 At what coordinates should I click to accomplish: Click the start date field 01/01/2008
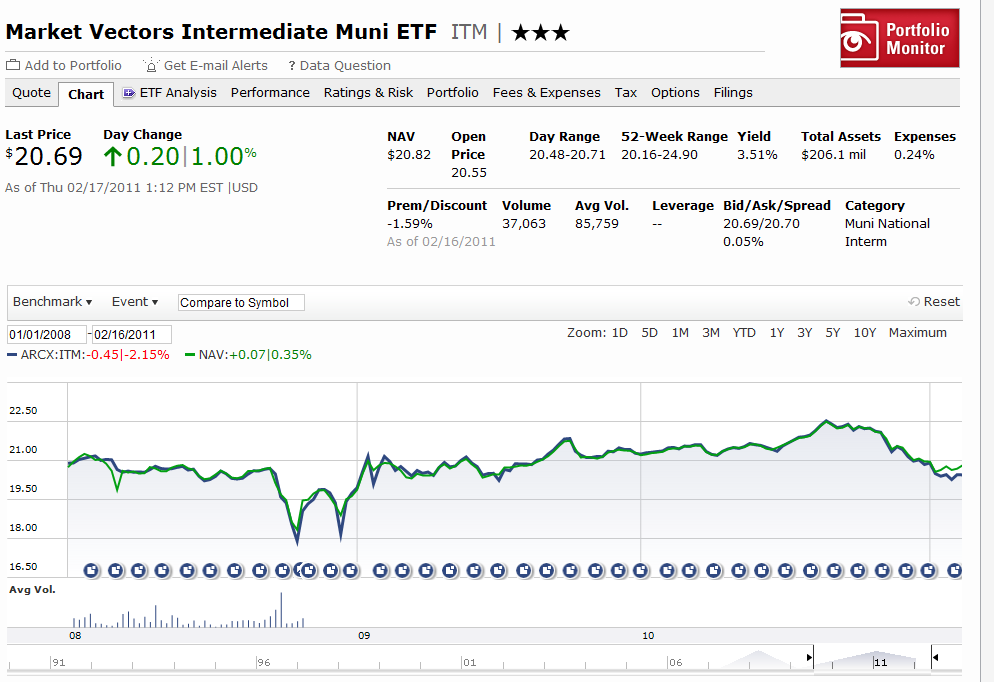tap(47, 335)
